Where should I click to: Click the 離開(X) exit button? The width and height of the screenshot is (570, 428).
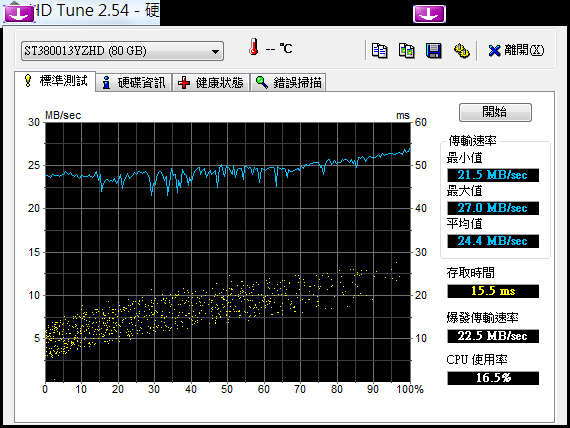tap(516, 51)
